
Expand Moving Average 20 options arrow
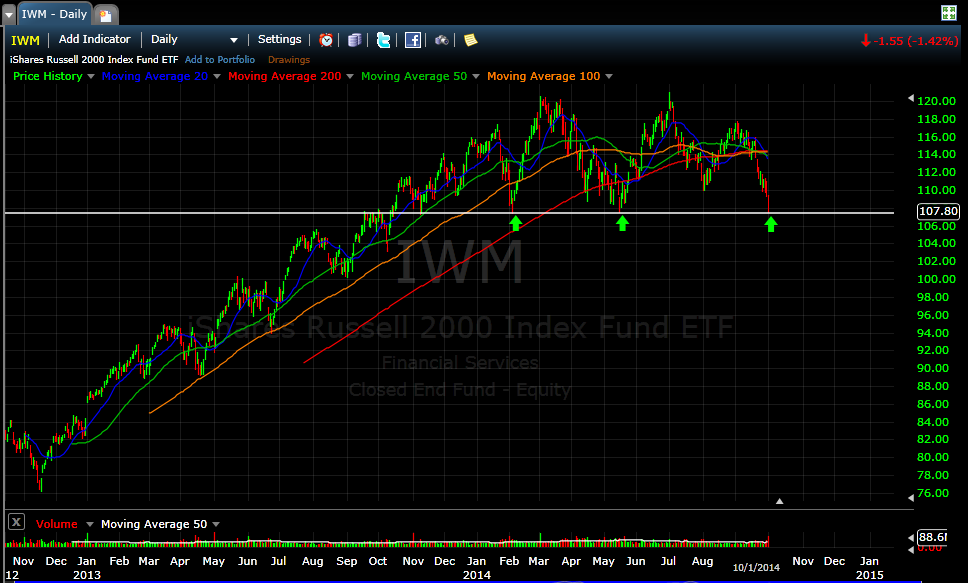(x=217, y=76)
